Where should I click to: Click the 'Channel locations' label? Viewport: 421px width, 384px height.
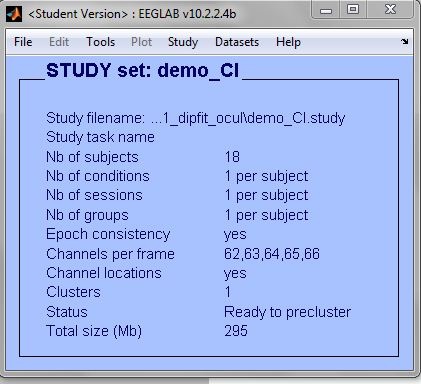click(x=104, y=273)
